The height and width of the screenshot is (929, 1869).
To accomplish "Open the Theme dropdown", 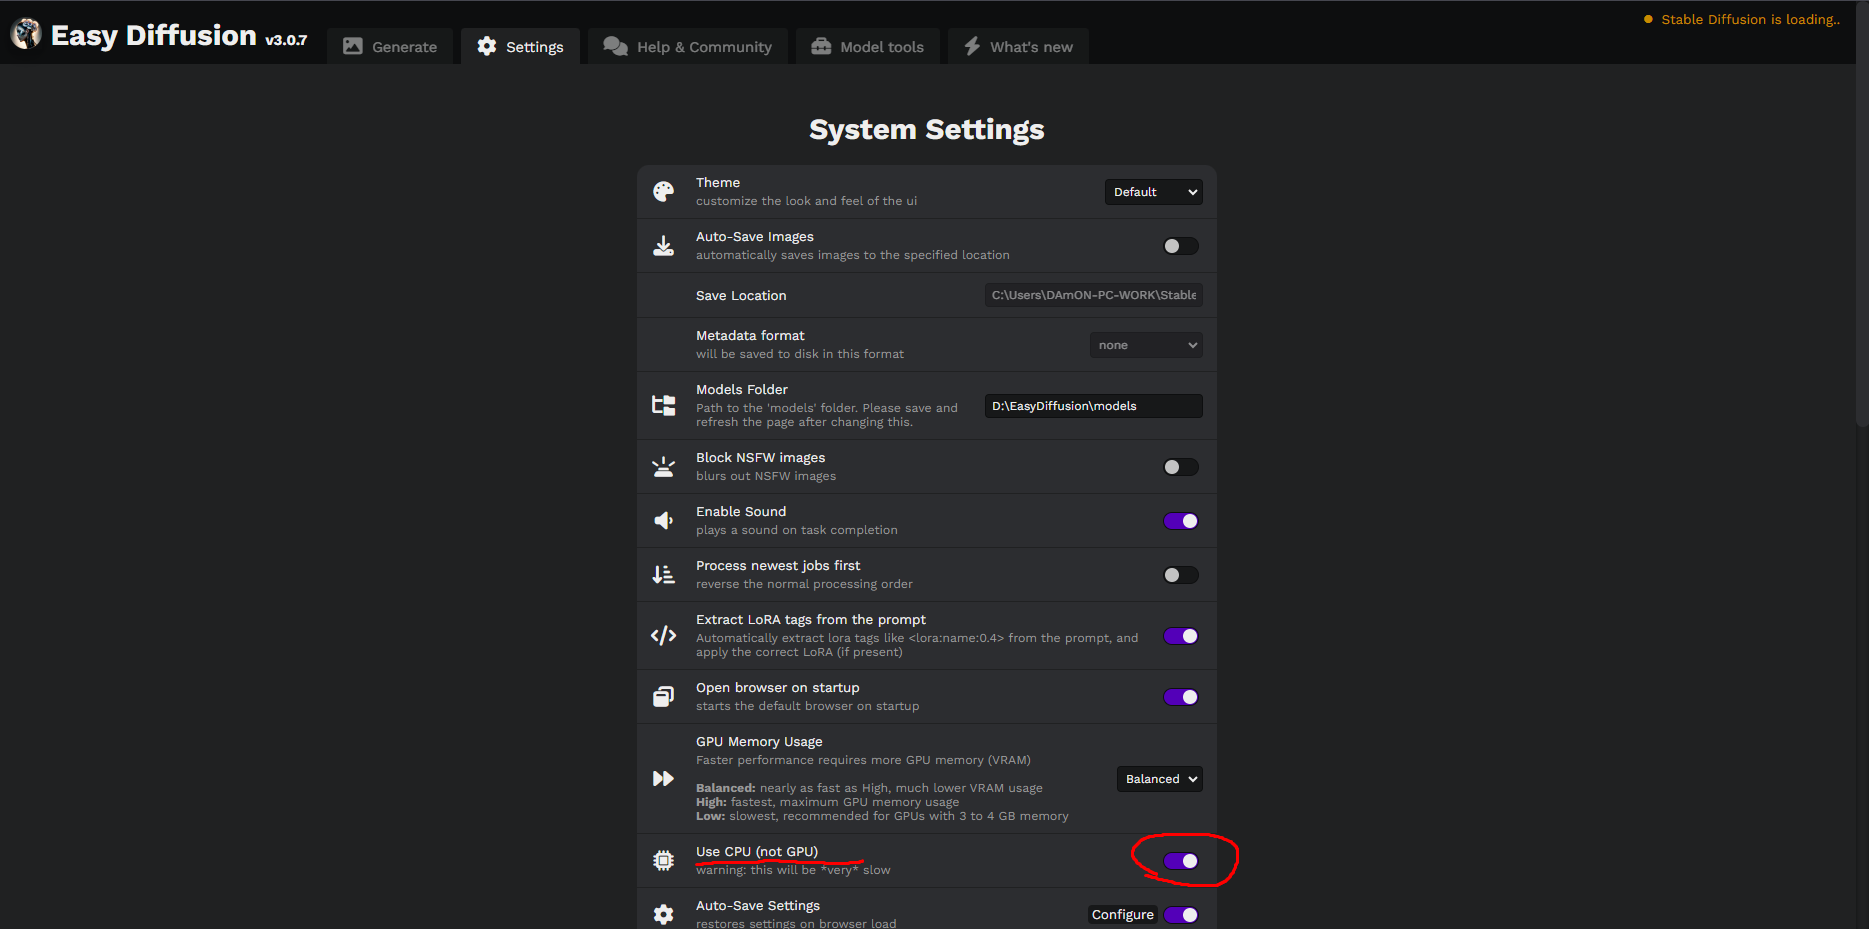I will pos(1153,191).
